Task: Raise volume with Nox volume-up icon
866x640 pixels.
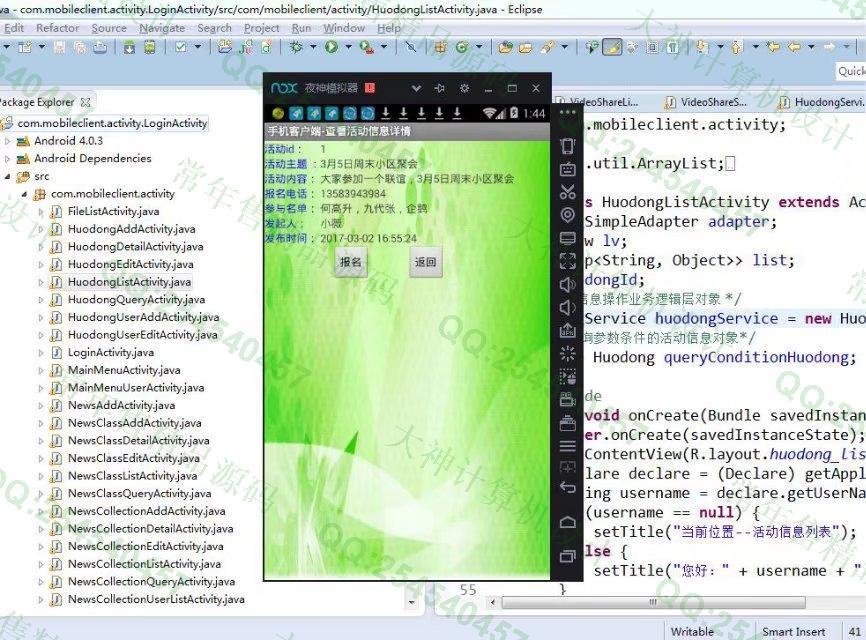Action: click(x=568, y=284)
